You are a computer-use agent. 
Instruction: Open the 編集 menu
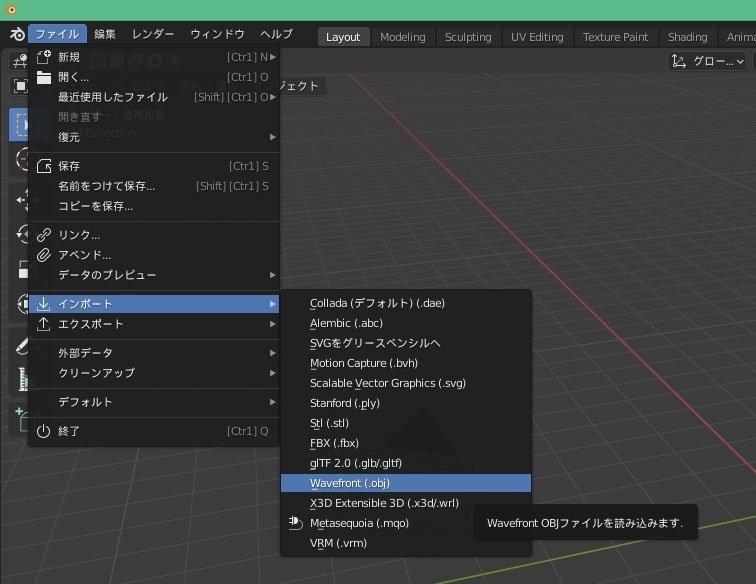pos(105,34)
